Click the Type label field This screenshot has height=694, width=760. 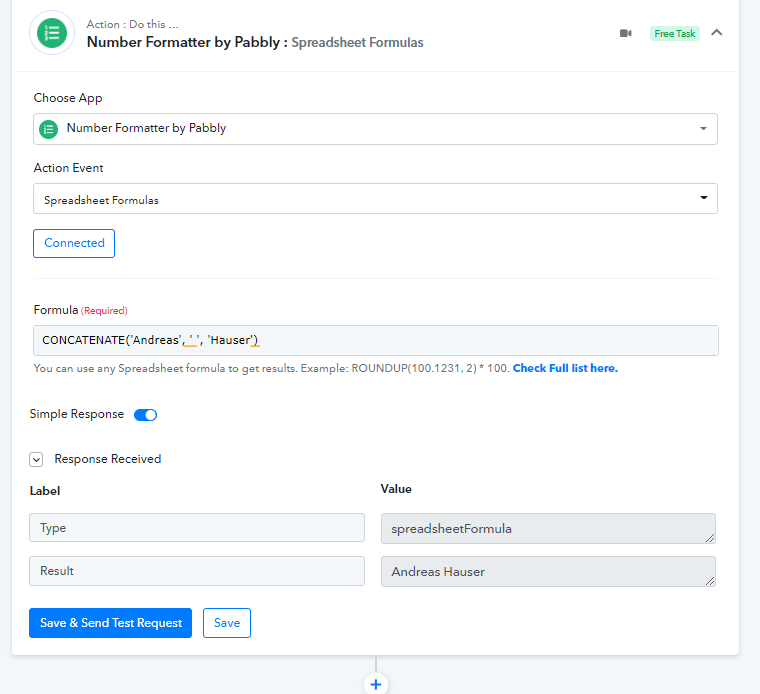(x=197, y=528)
